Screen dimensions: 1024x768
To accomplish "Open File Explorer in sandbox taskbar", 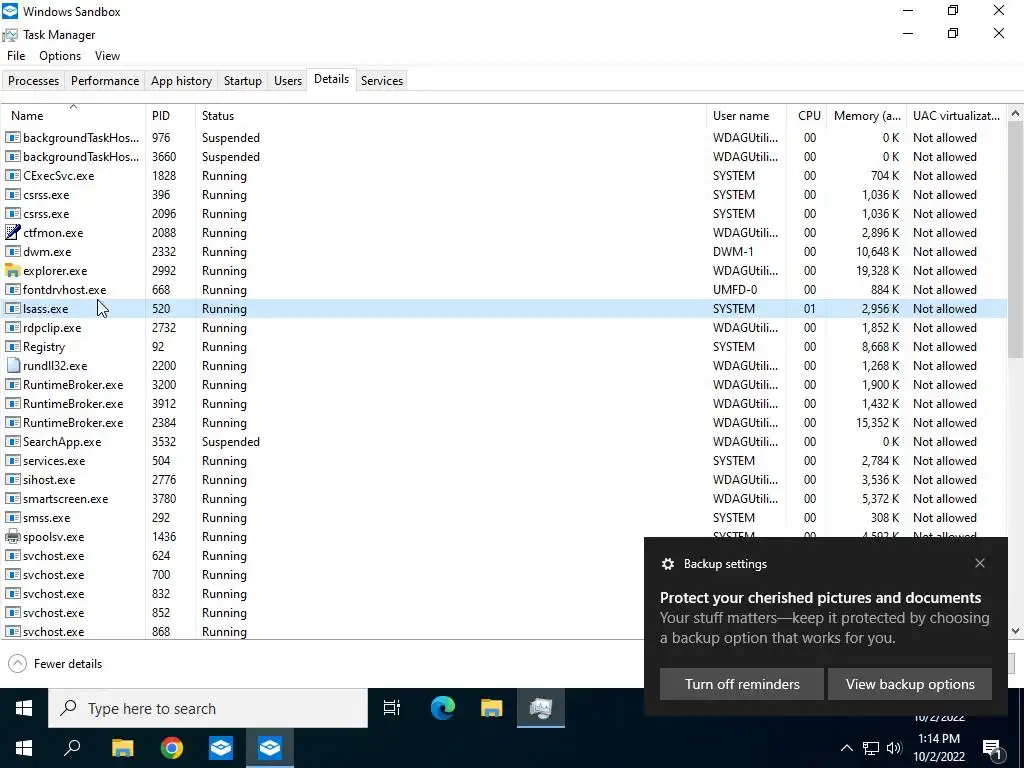I will pos(491,708).
